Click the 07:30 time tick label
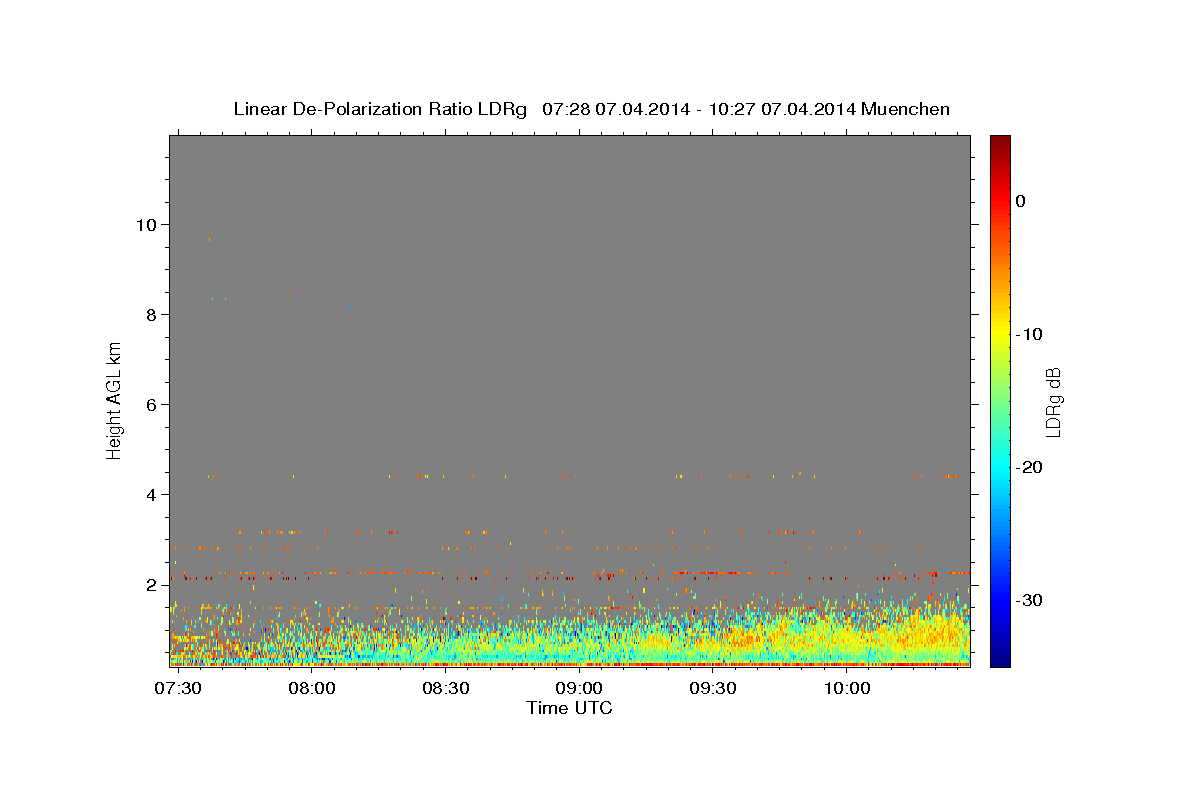Image resolution: width=1200 pixels, height=800 pixels. [x=179, y=688]
